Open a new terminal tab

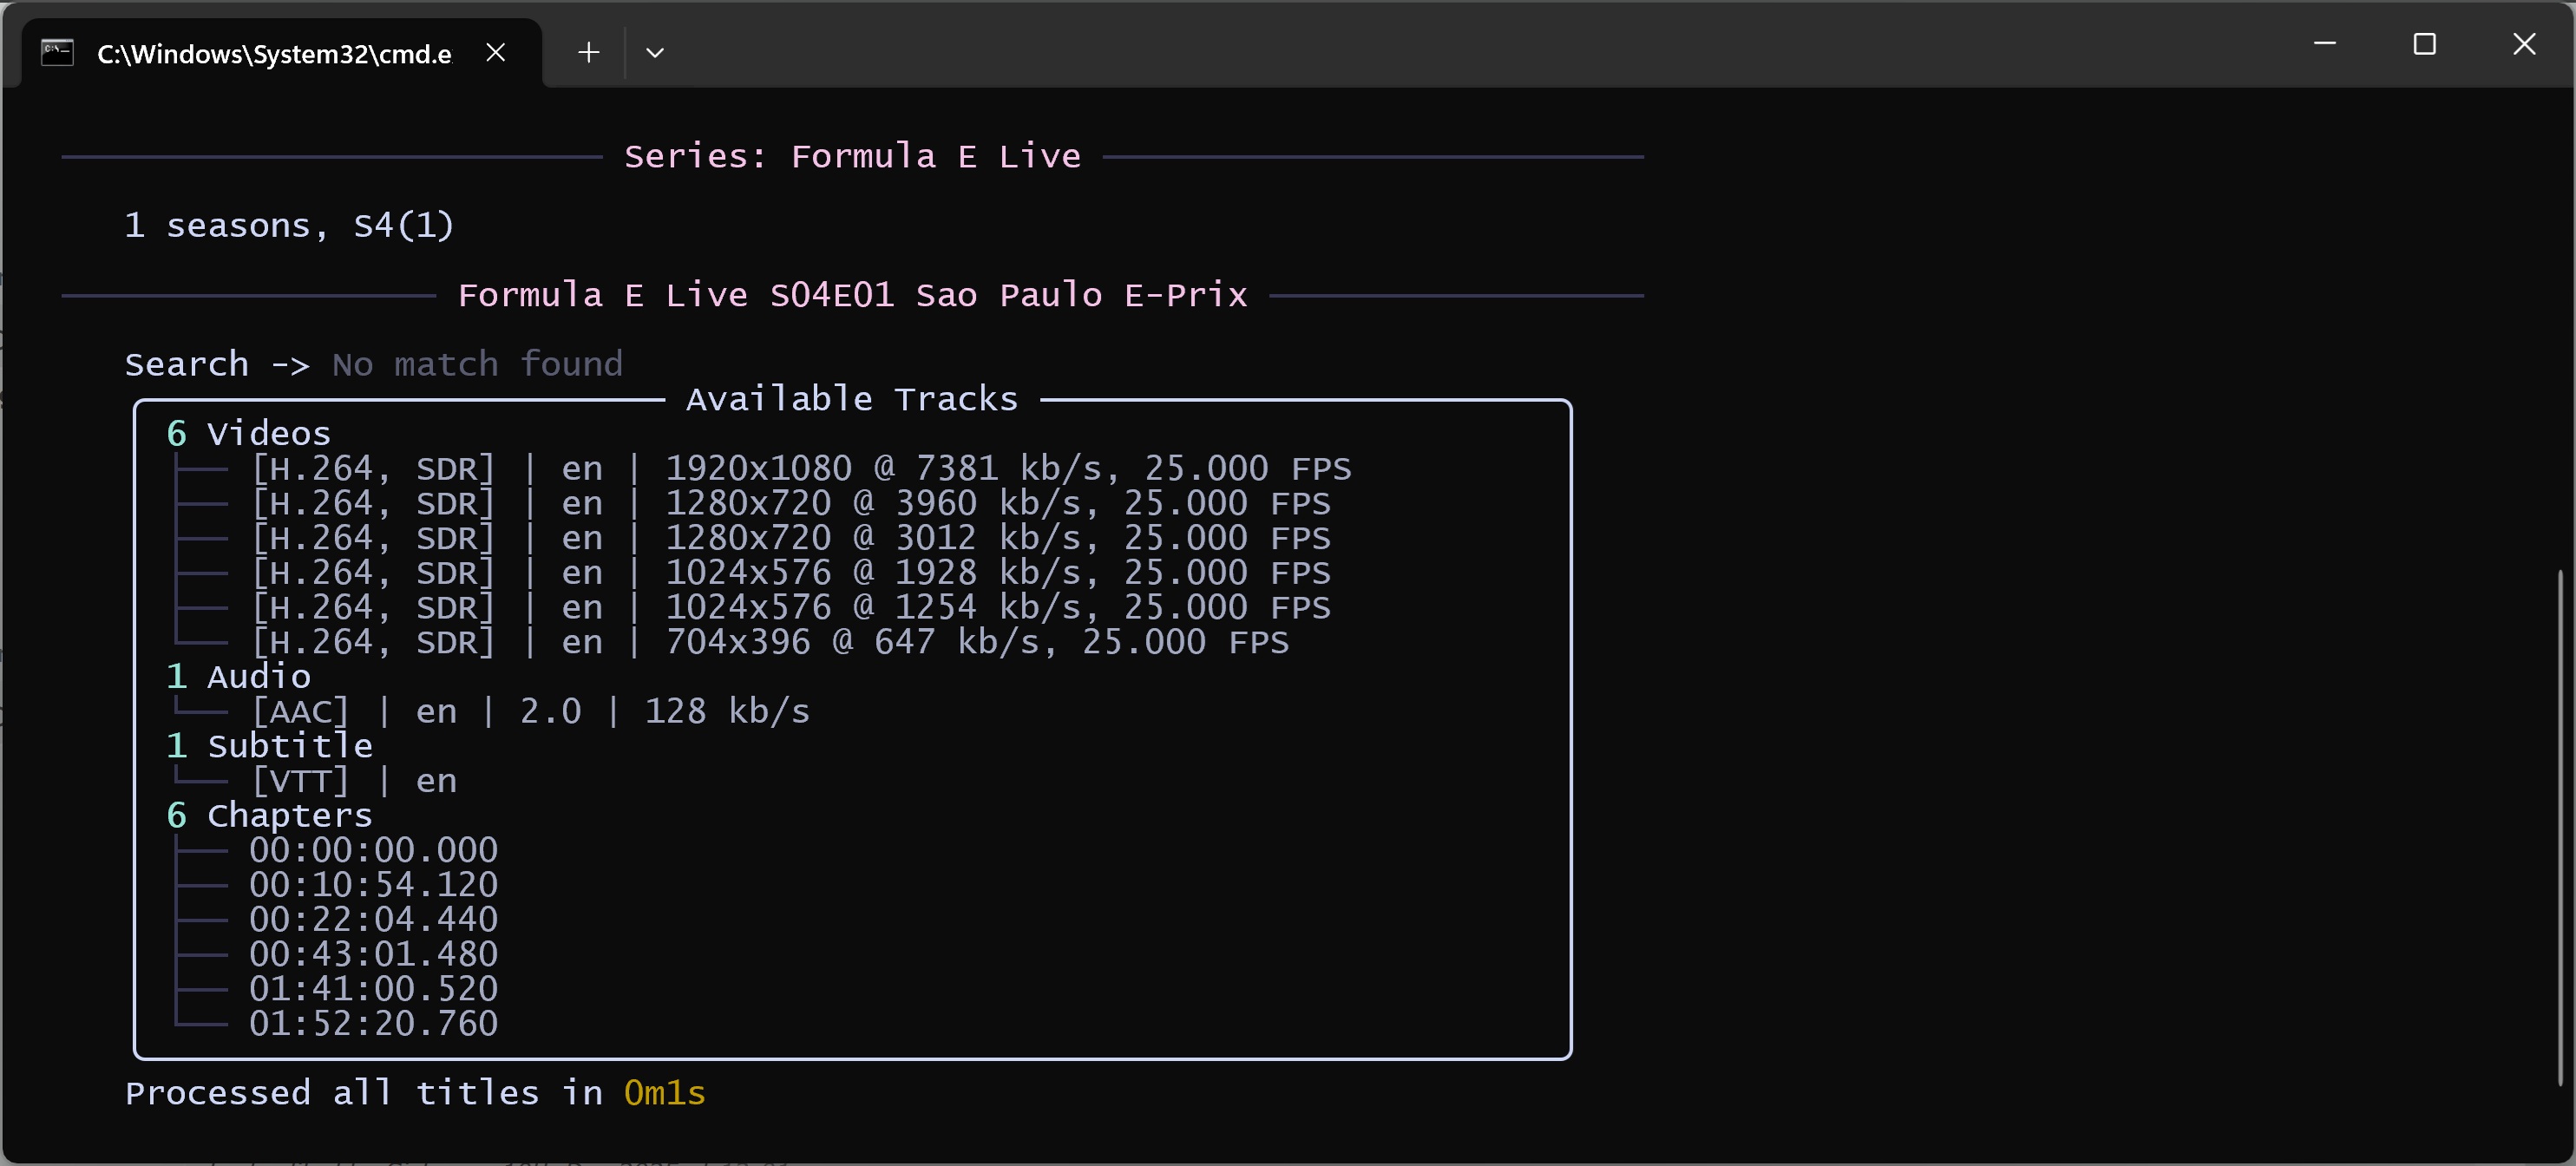588,52
